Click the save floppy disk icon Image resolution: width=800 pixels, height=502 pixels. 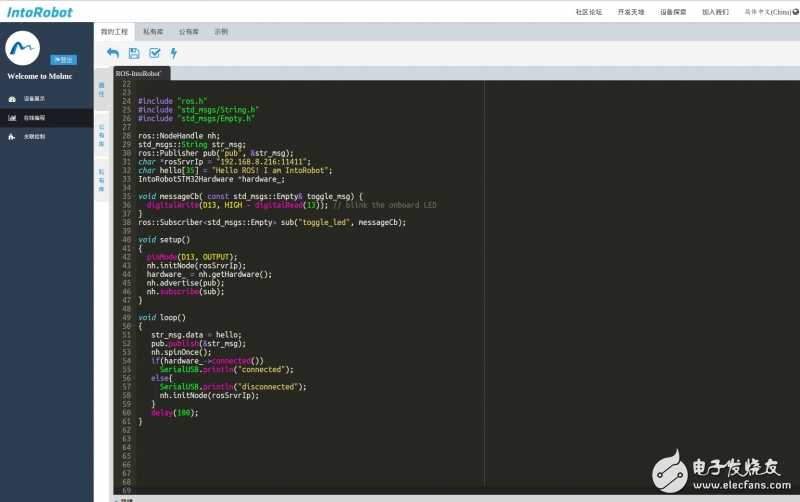134,53
